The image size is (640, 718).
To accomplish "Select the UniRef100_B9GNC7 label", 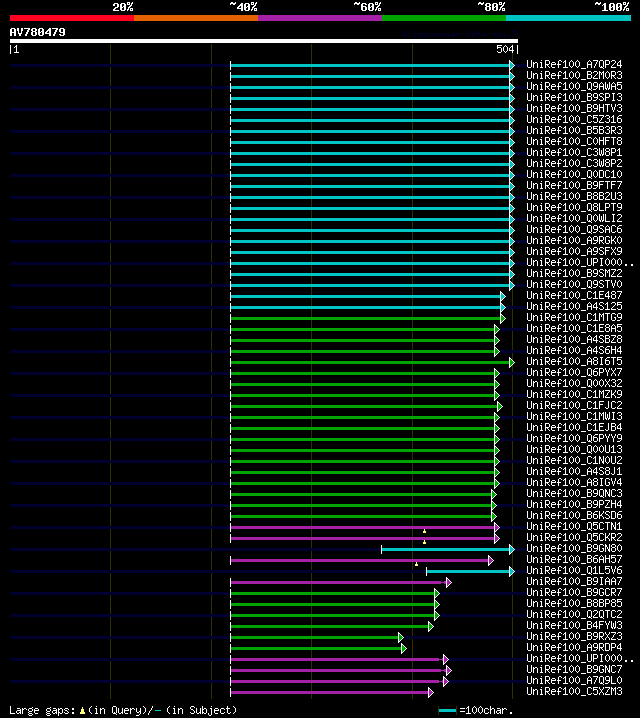I will pos(574,669).
